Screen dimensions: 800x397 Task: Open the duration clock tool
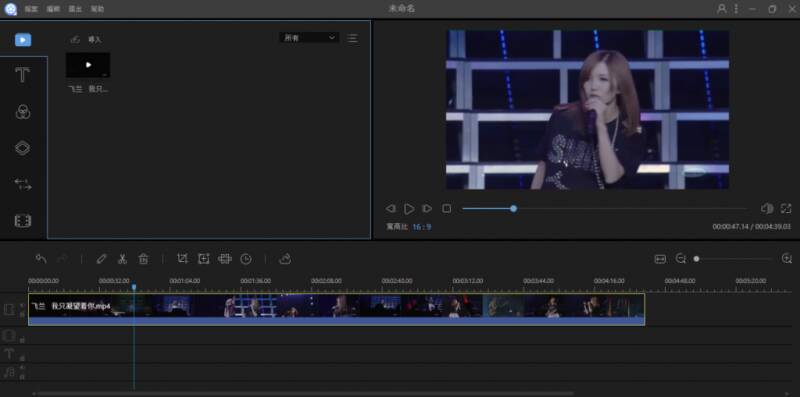click(x=246, y=259)
